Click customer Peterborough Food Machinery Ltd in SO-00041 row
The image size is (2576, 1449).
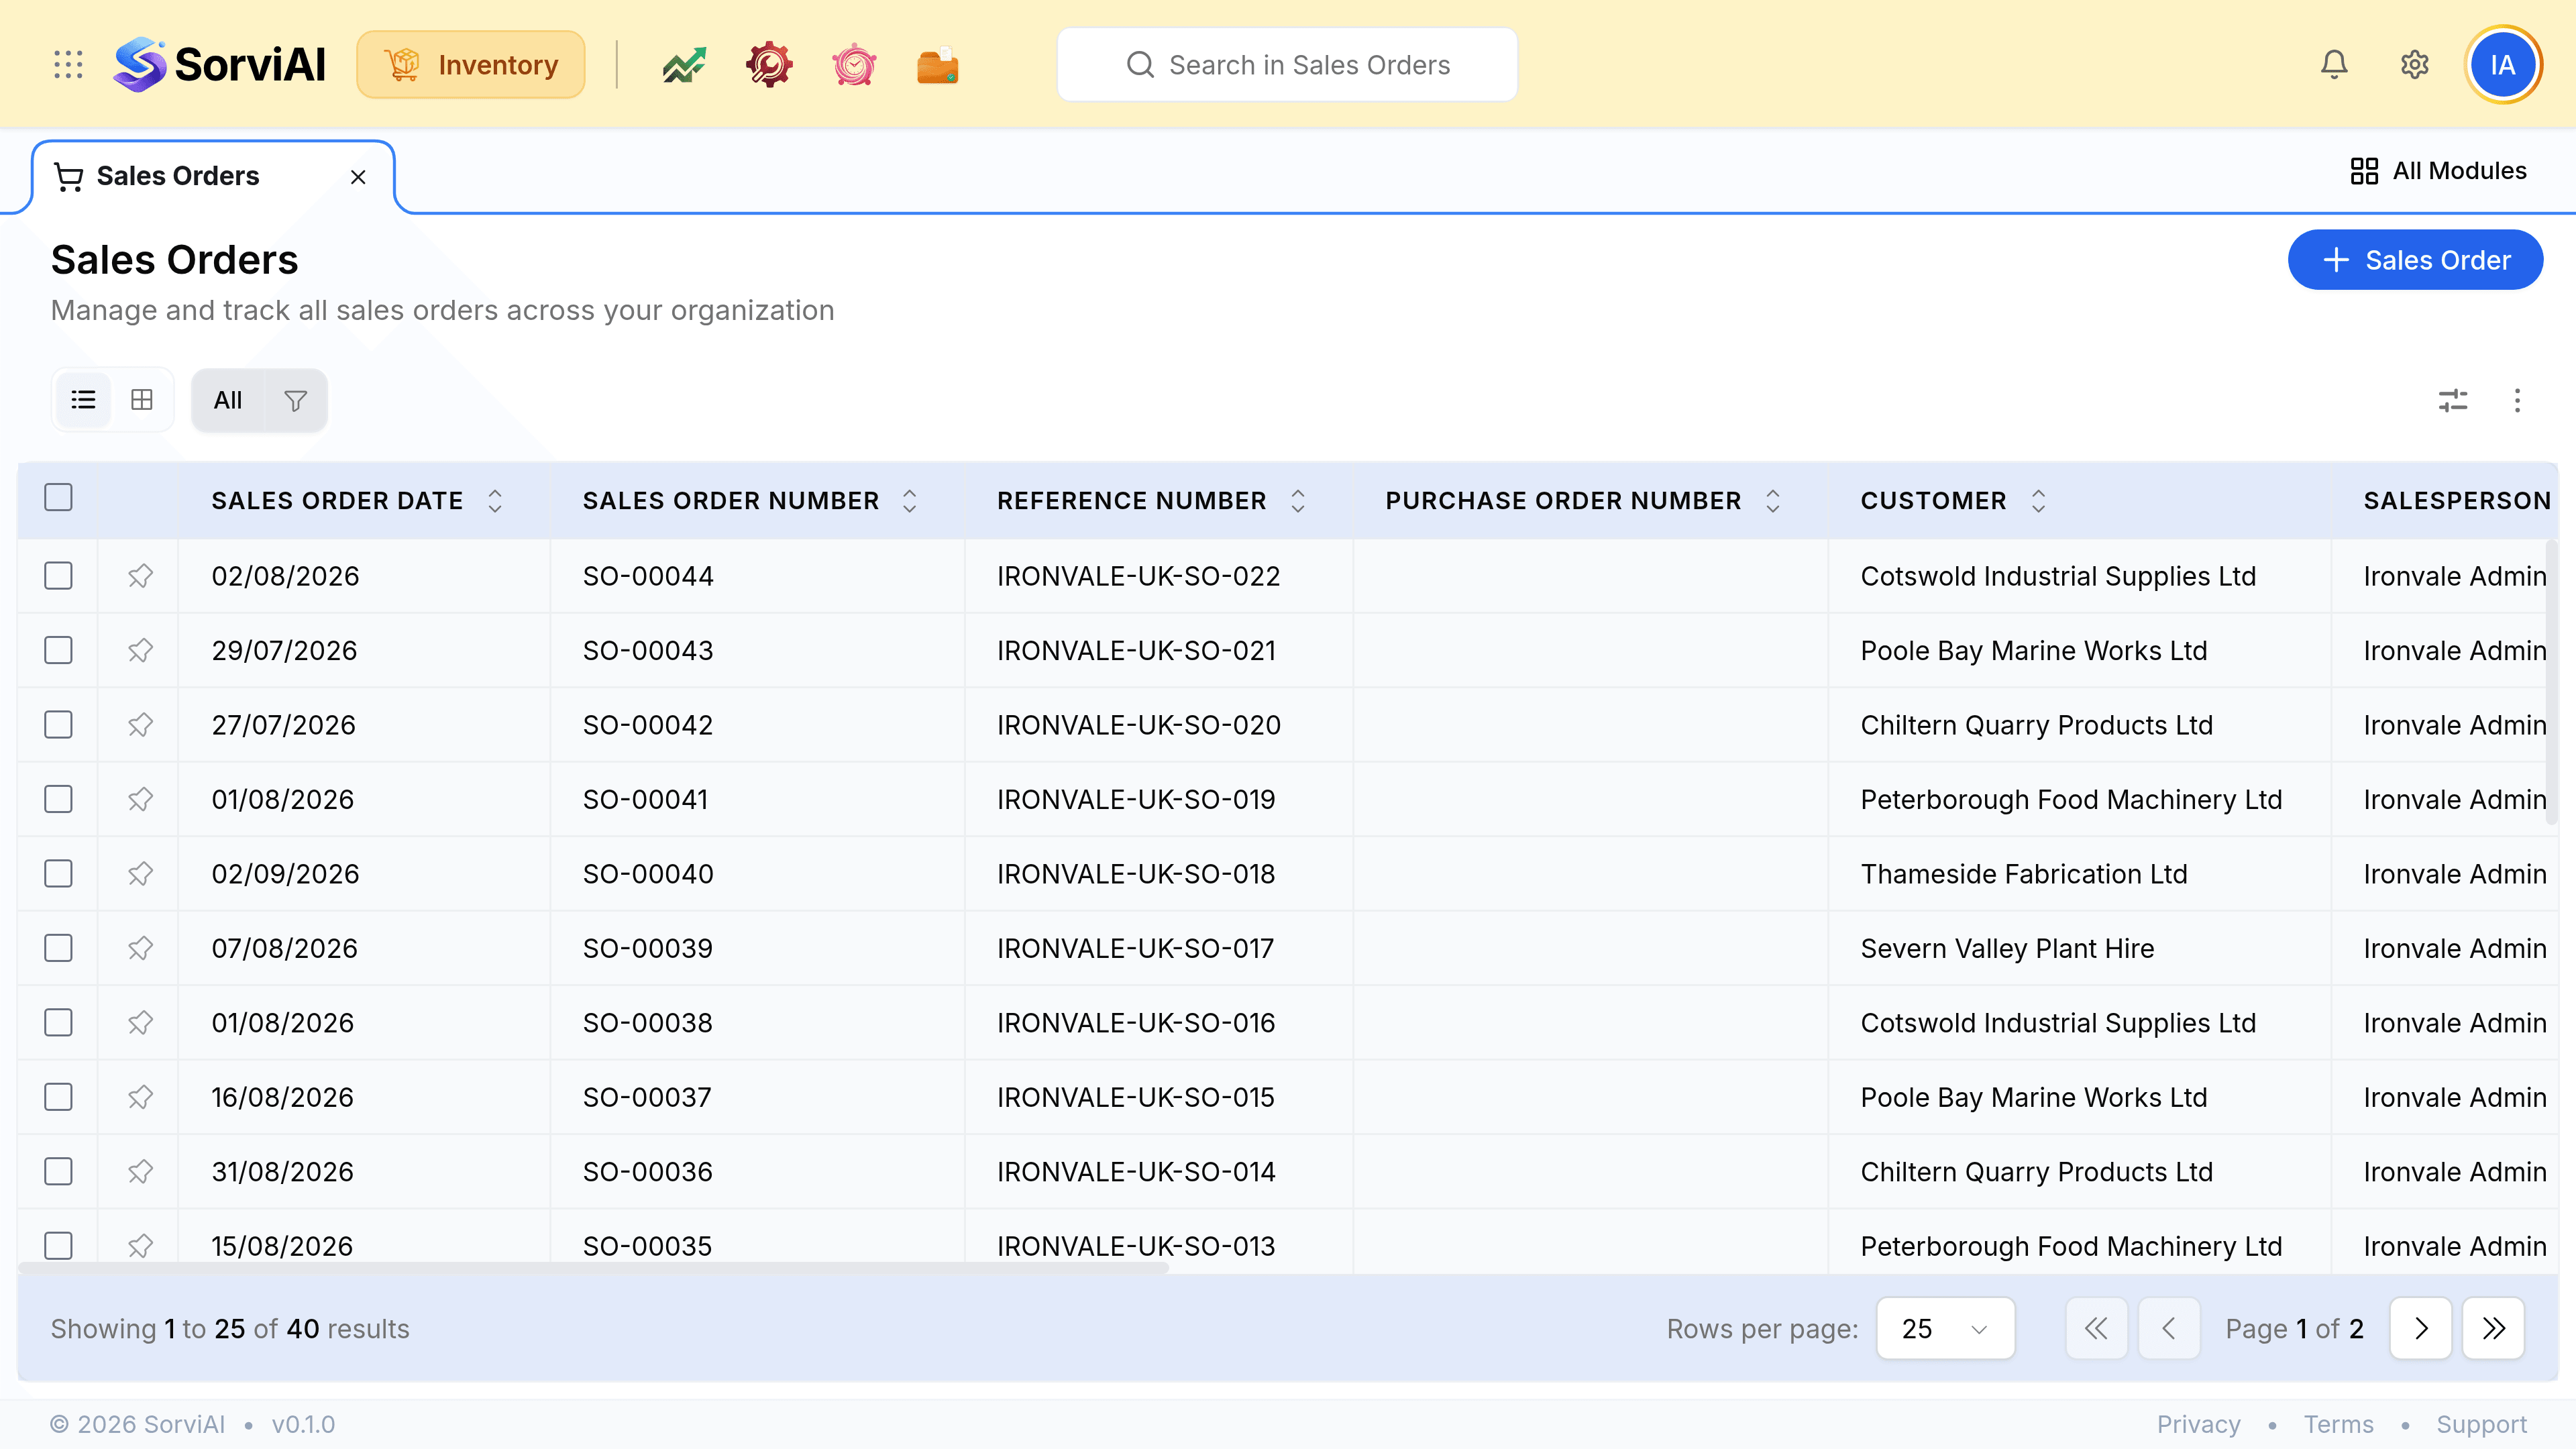2071,799
